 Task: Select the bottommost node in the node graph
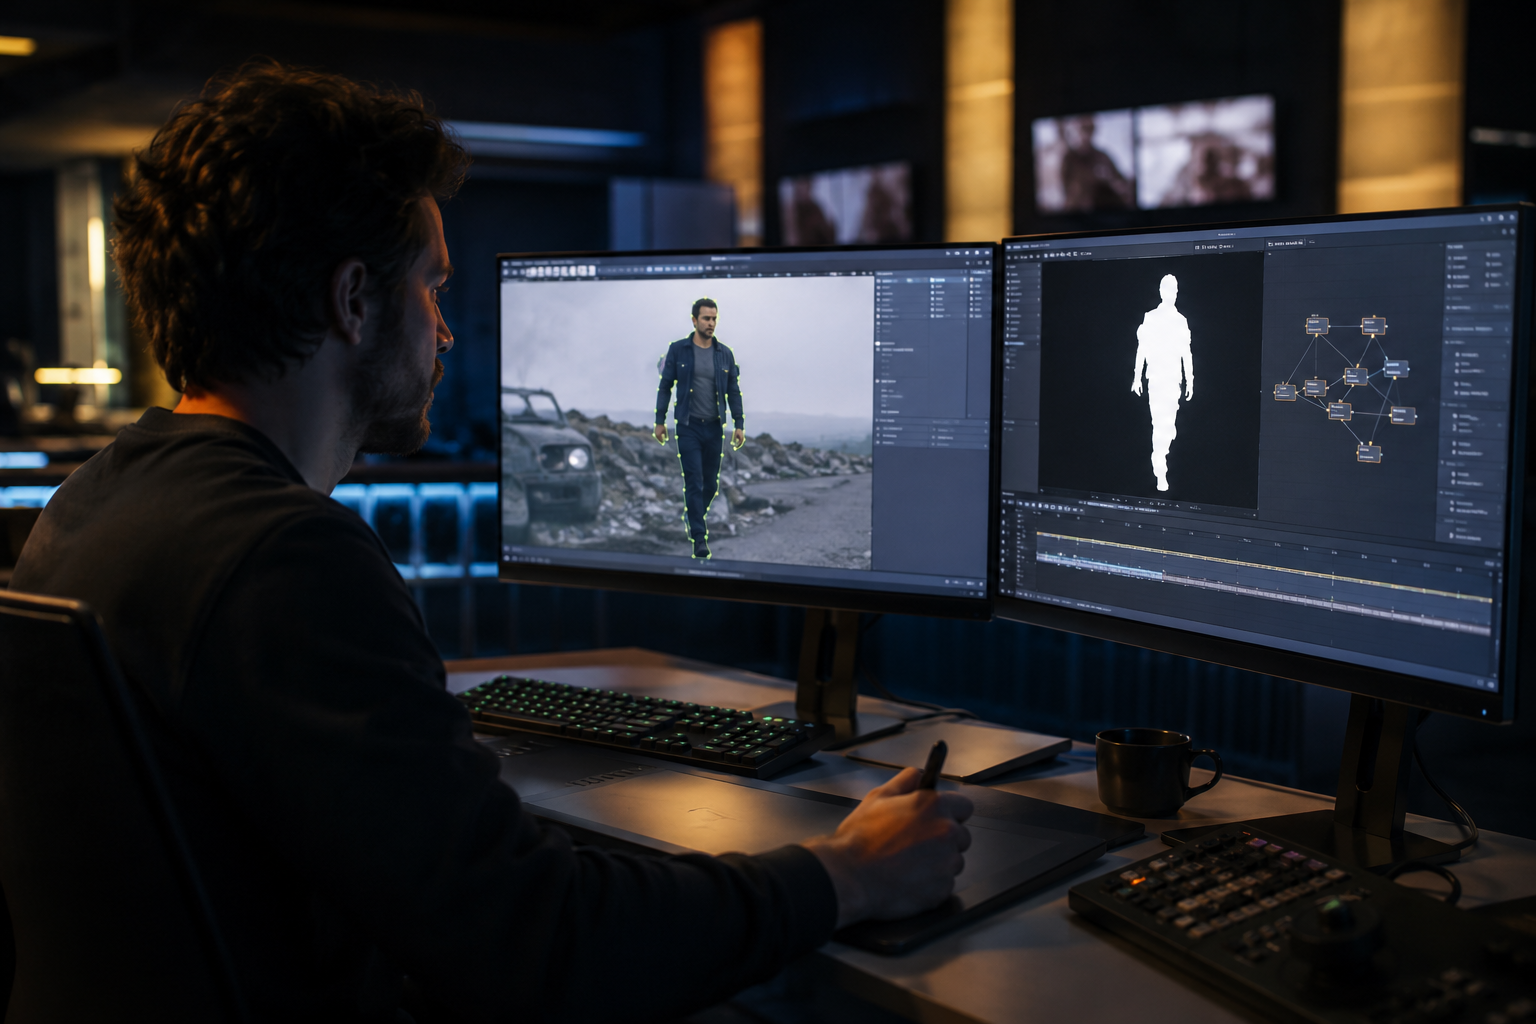(1369, 453)
